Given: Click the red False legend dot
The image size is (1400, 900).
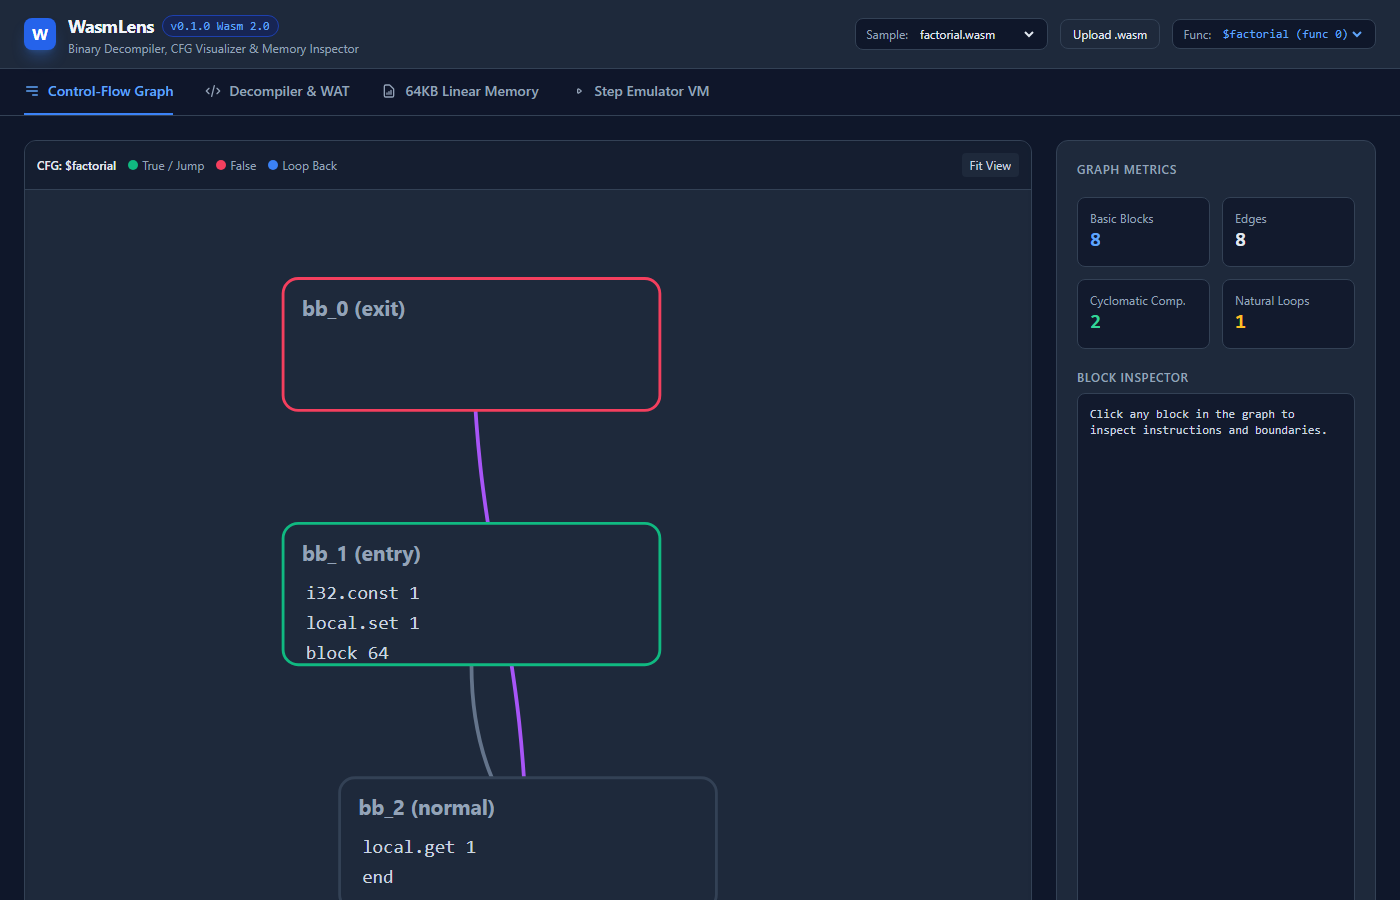Looking at the screenshot, I should click(221, 166).
